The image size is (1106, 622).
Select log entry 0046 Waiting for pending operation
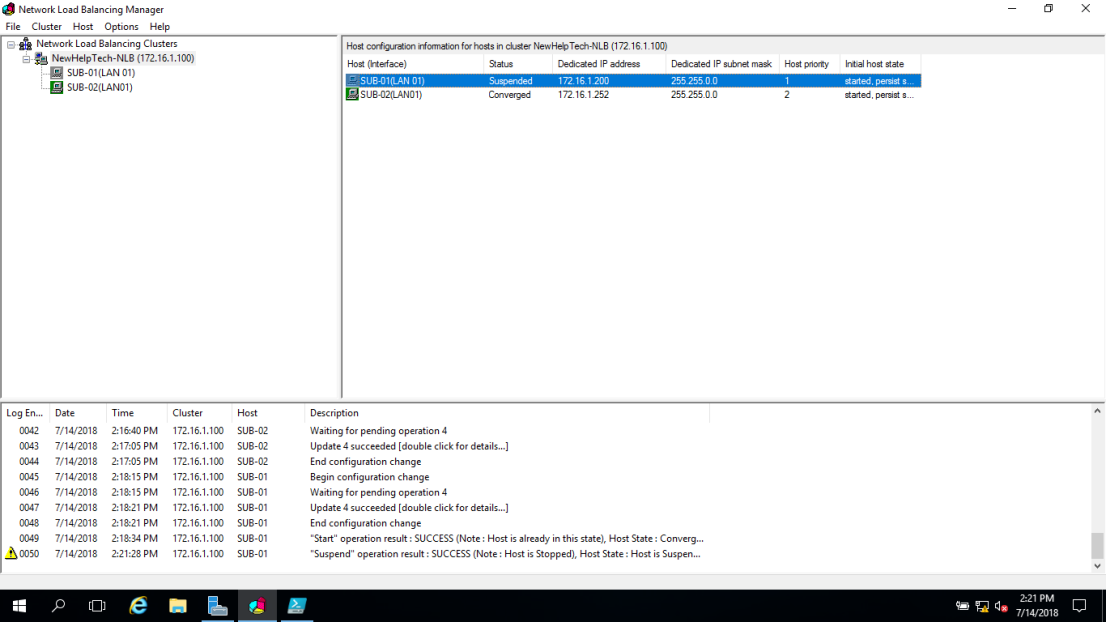(356, 493)
